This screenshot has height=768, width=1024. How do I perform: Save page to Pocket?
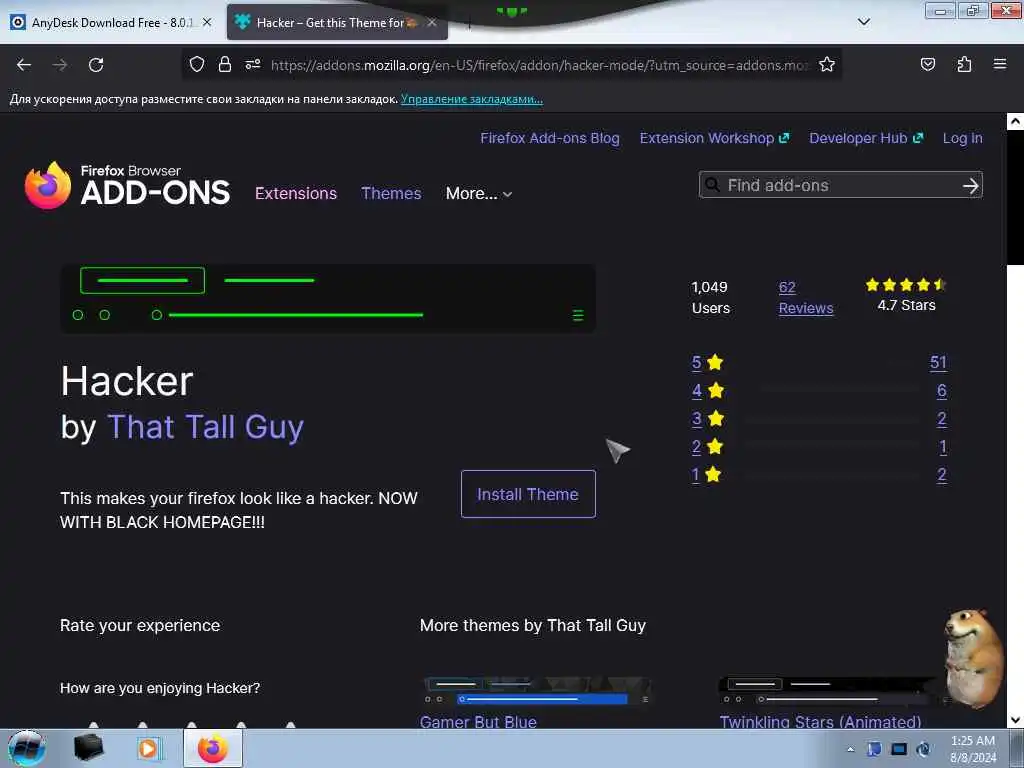click(928, 64)
